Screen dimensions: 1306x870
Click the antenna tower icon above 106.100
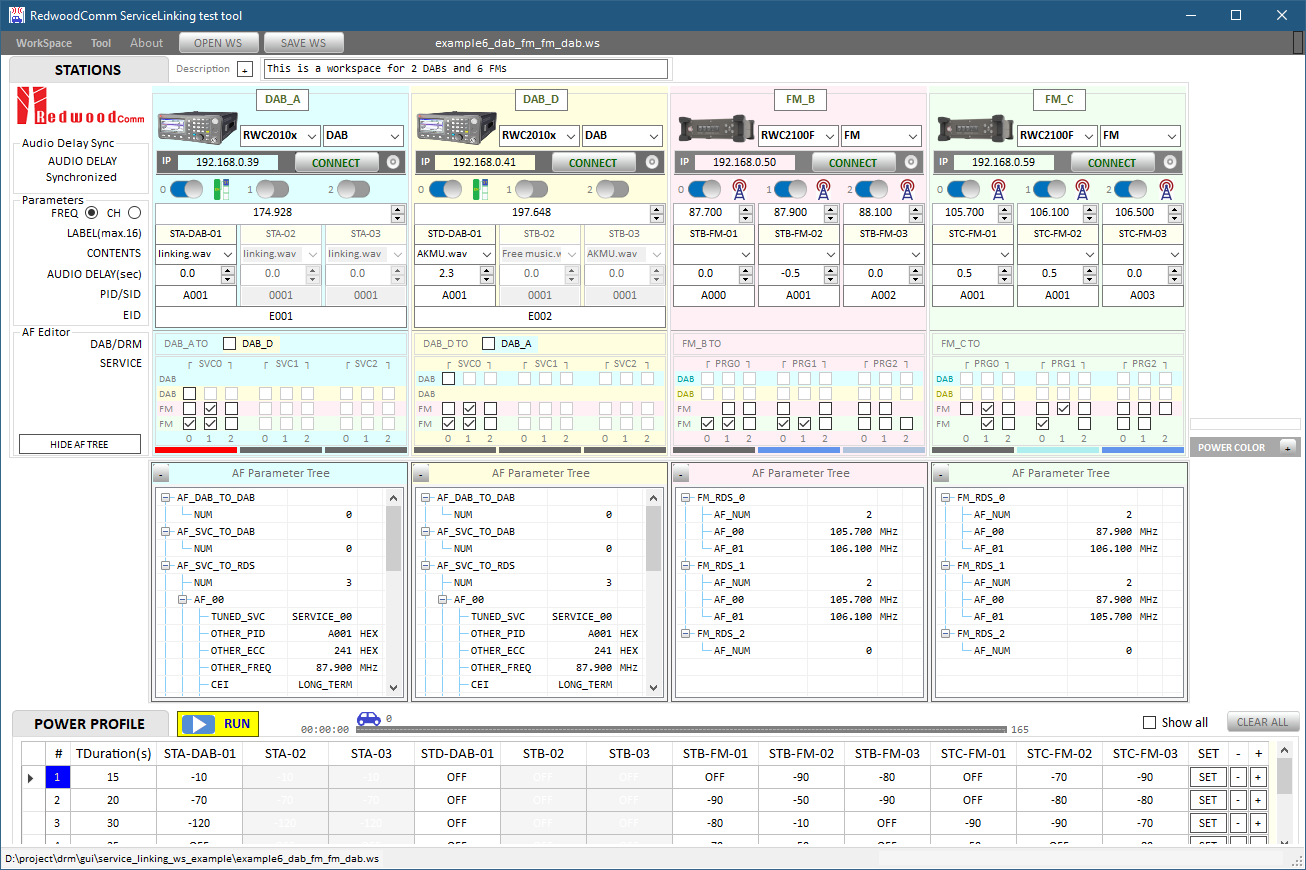click(1082, 189)
